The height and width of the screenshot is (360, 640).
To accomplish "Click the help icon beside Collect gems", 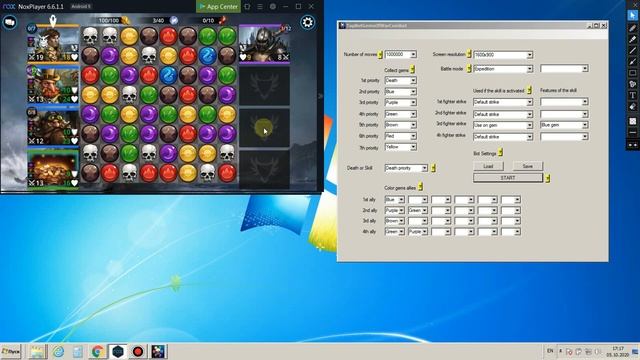I will pyautogui.click(x=413, y=70).
